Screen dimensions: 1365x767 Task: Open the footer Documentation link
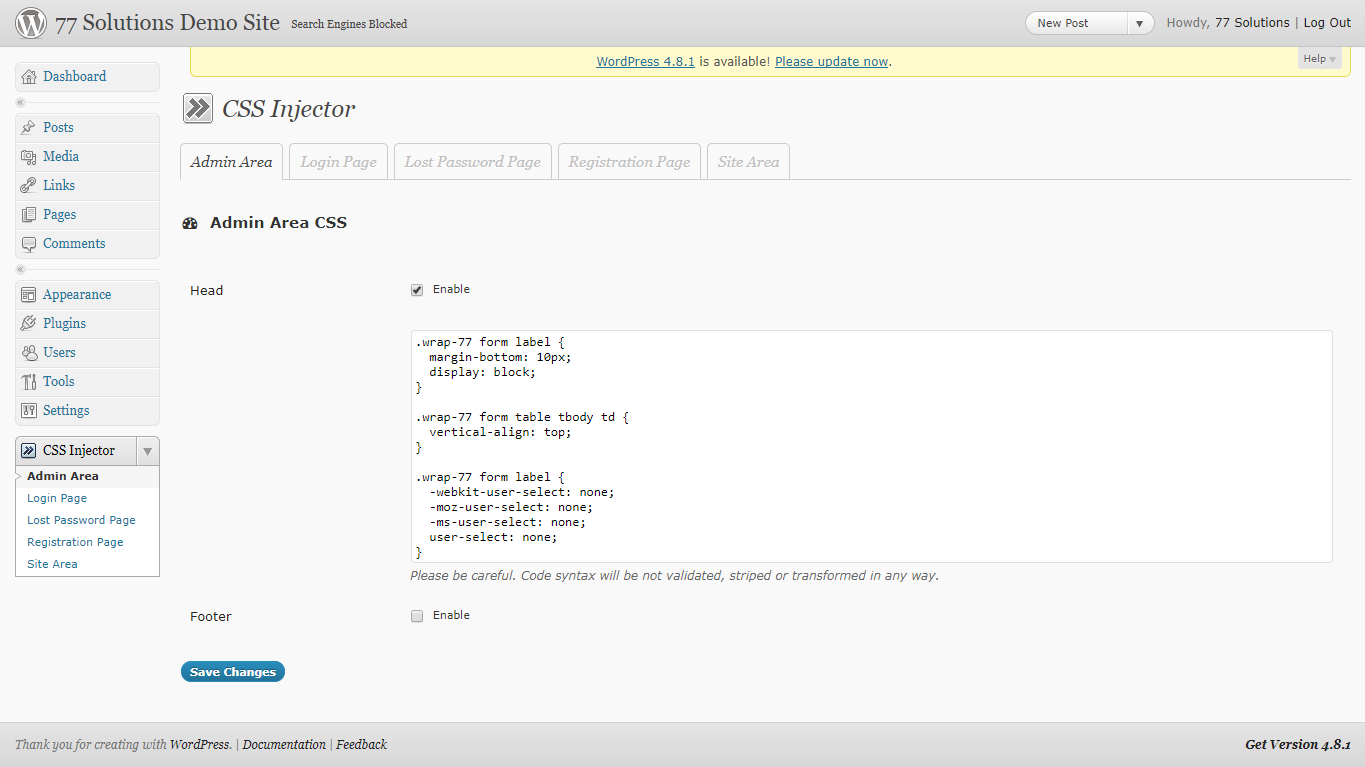click(x=284, y=745)
